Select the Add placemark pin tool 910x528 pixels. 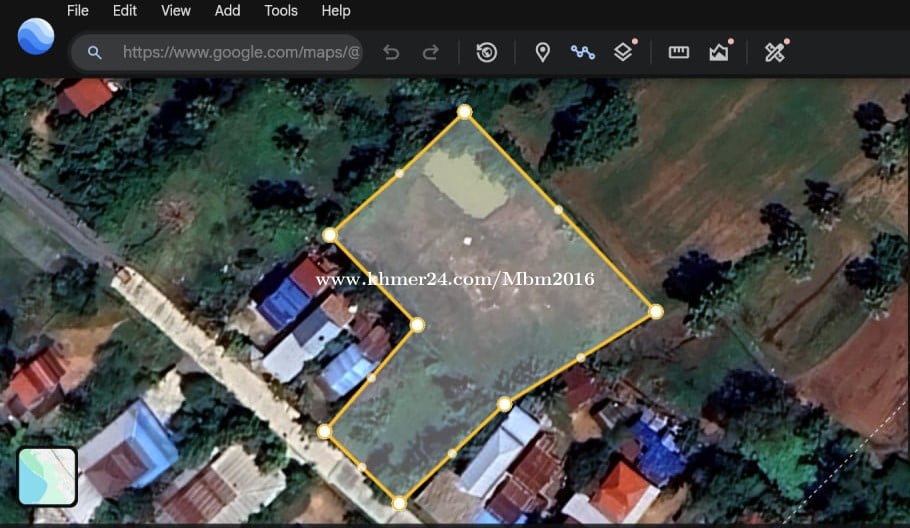542,52
